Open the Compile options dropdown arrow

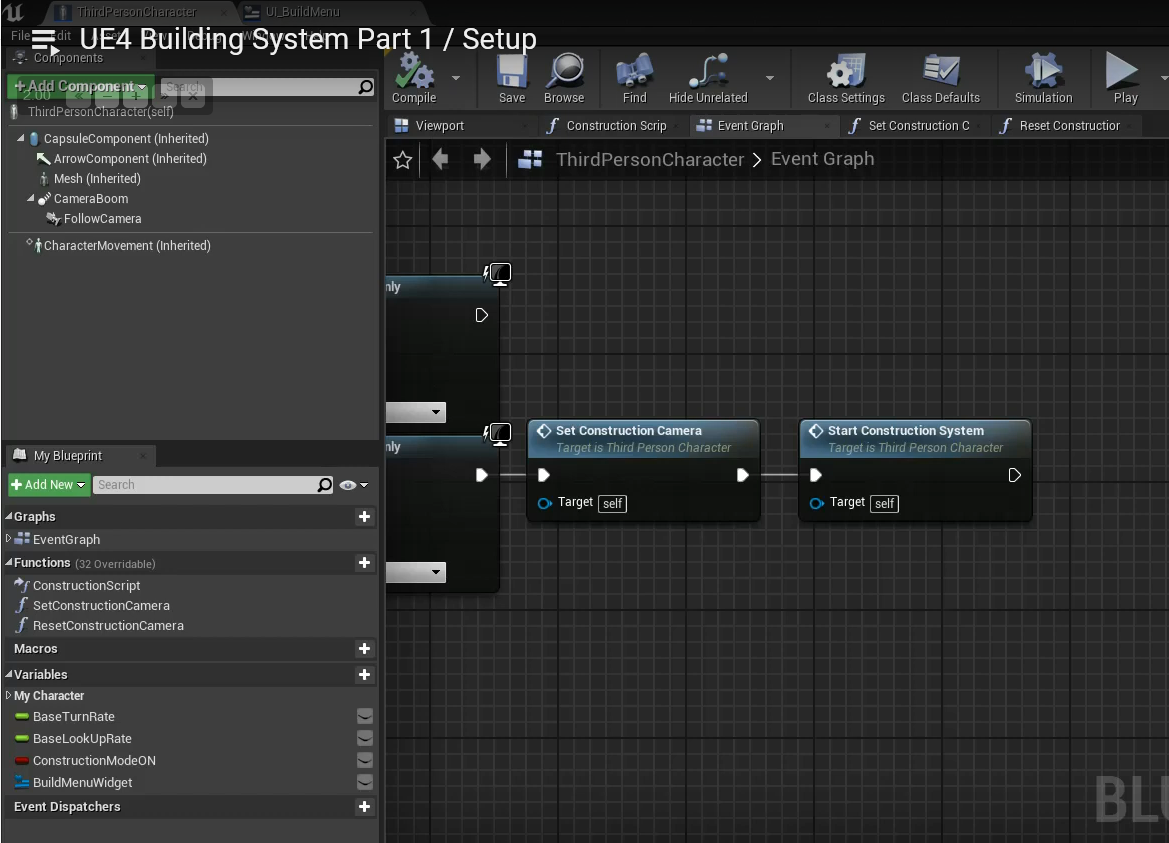coord(456,78)
